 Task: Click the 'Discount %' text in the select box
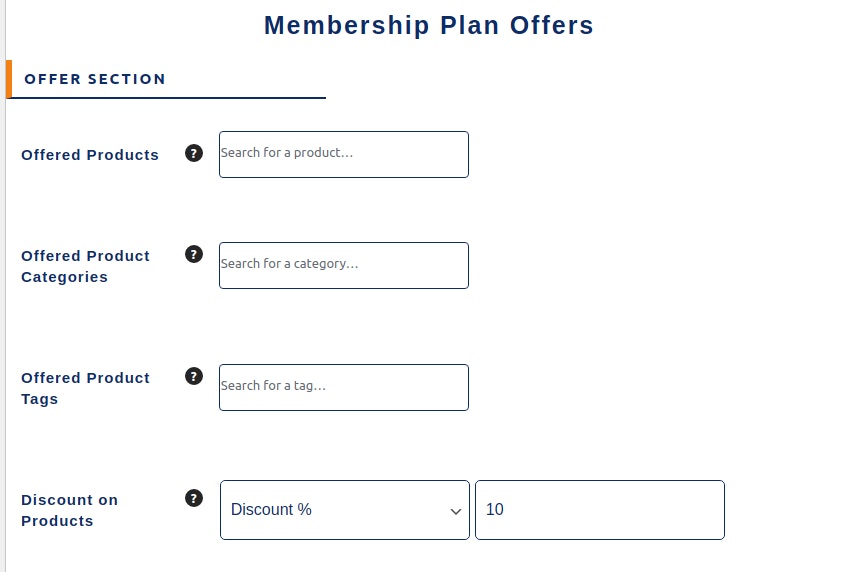click(271, 509)
